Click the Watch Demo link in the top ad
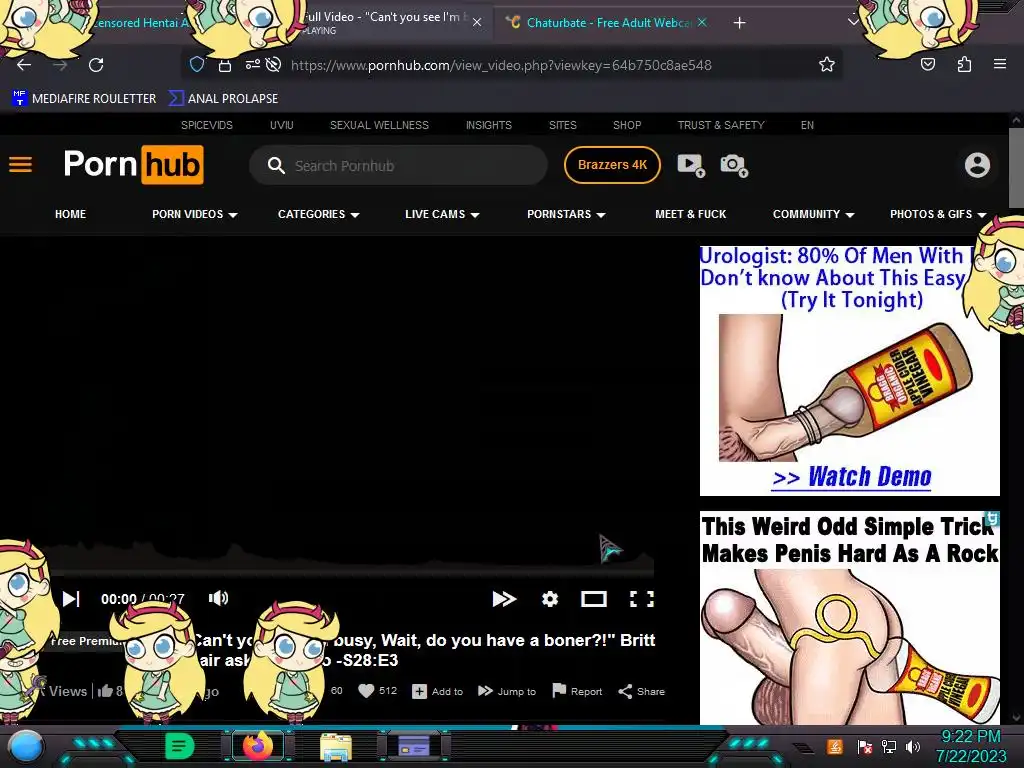1024x768 pixels. tap(852, 477)
